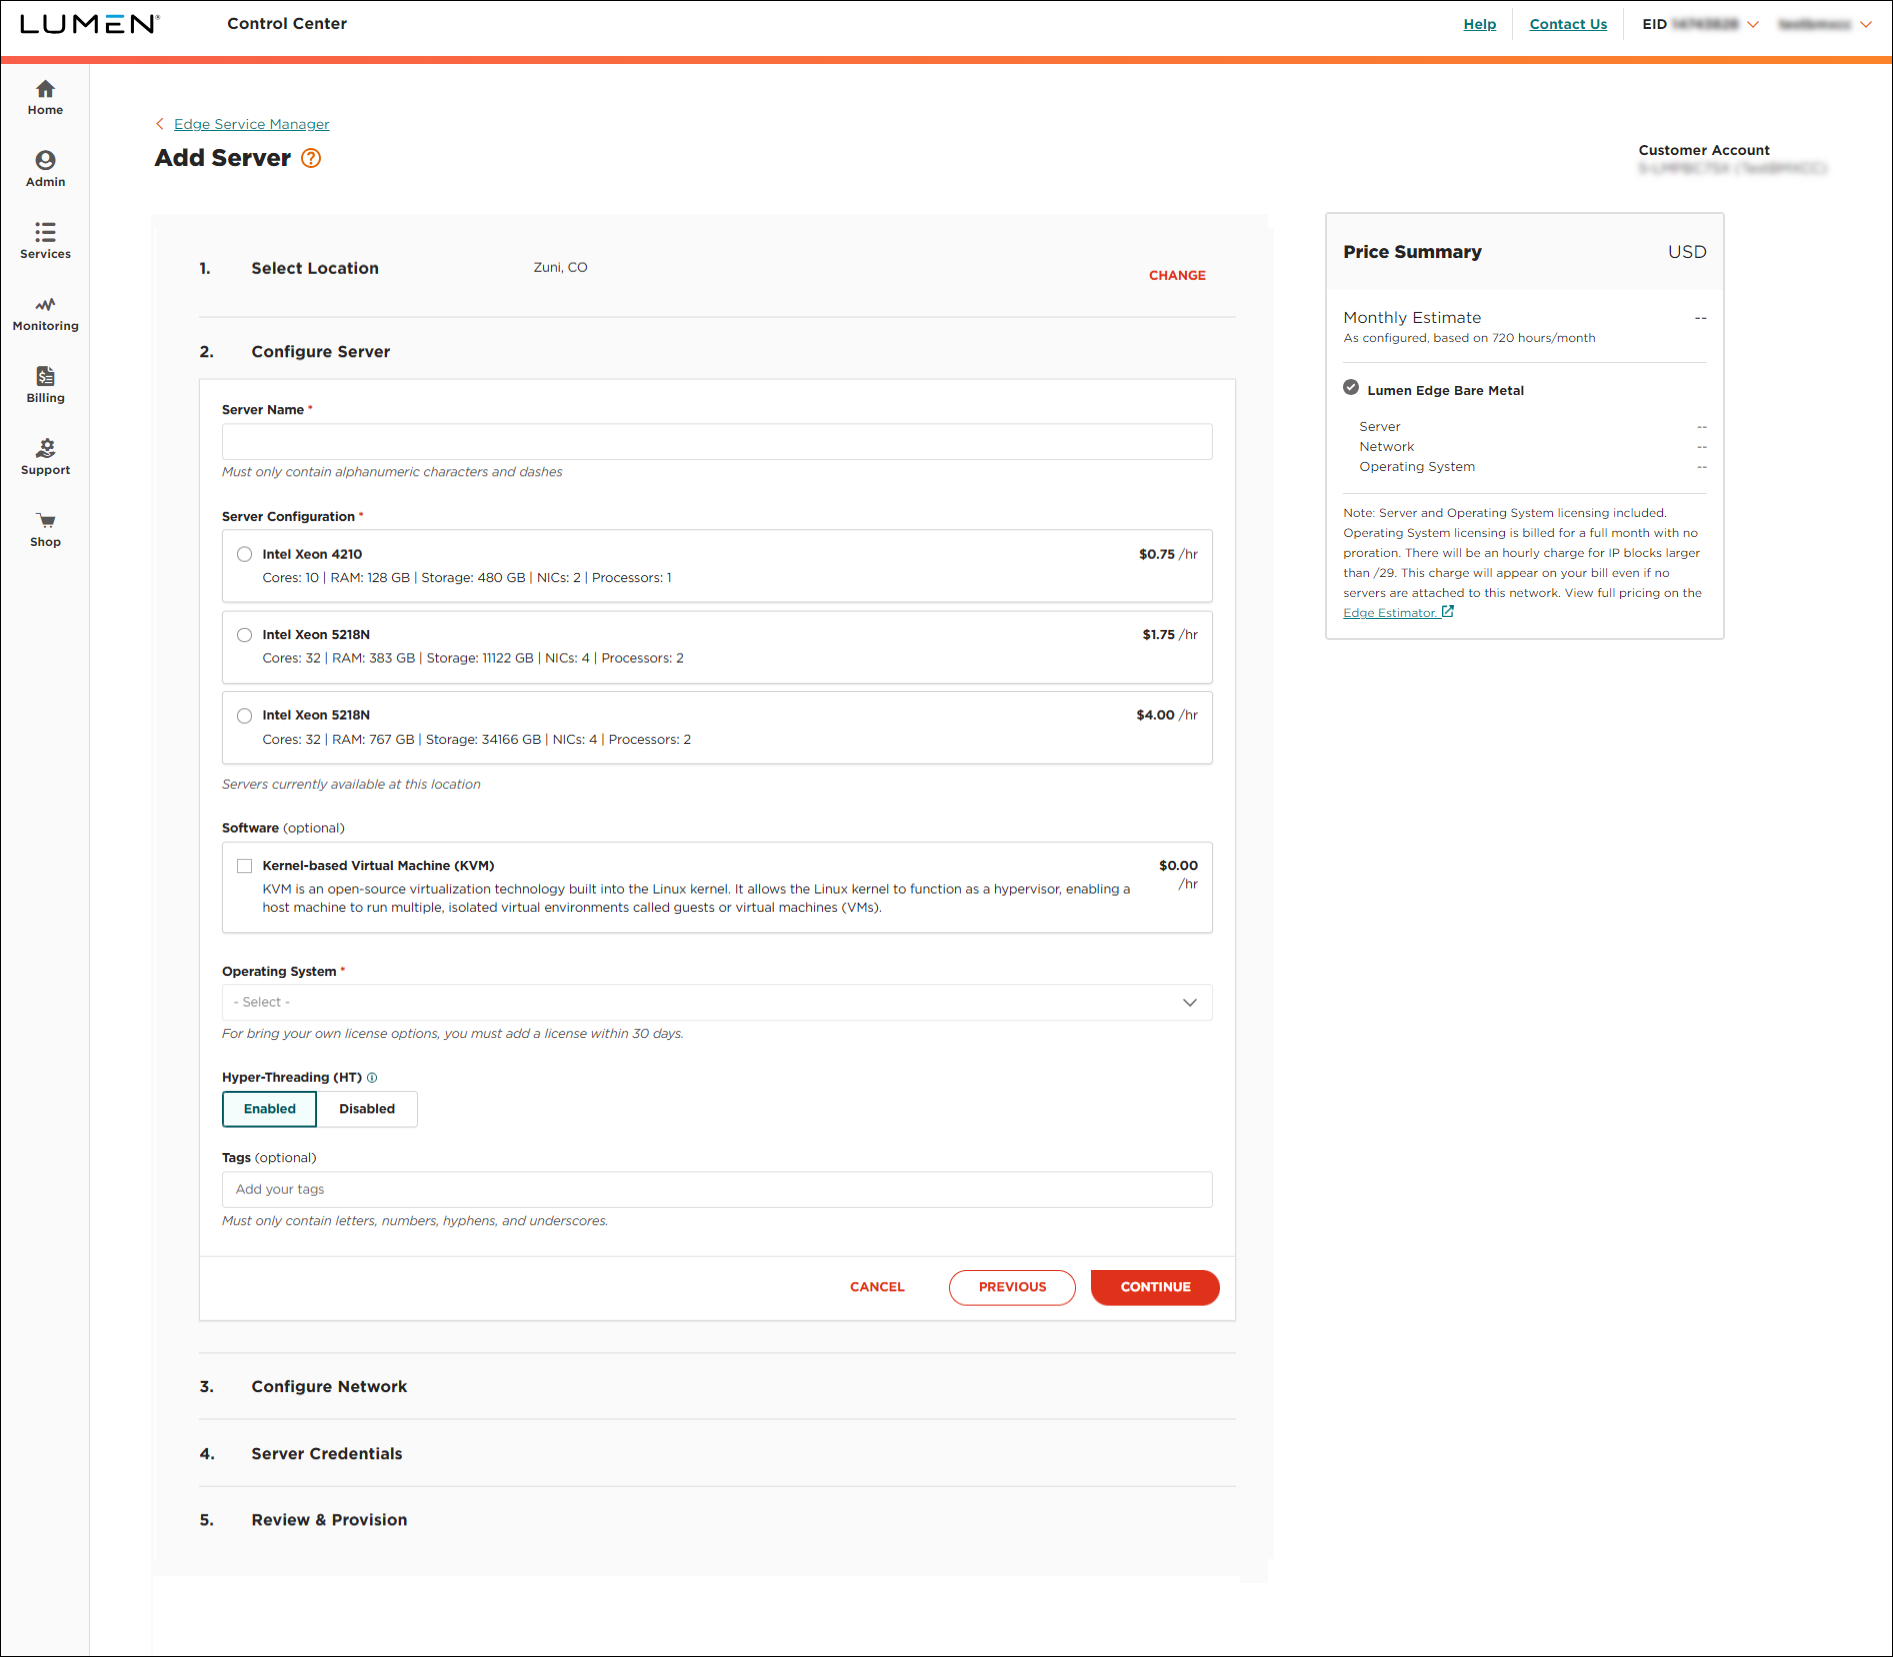Check the Kernel-based Virtual Machine checkbox
1893x1657 pixels.
point(244,866)
